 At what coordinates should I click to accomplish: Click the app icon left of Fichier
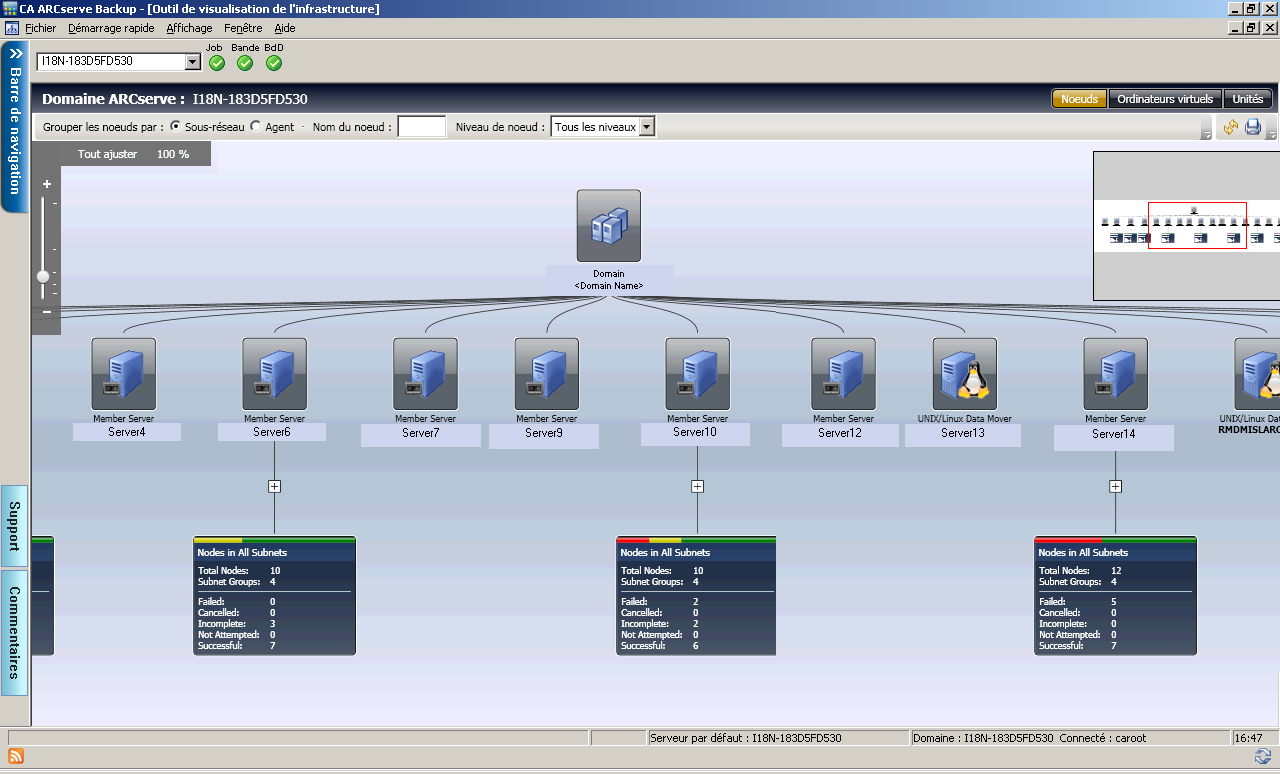13,28
